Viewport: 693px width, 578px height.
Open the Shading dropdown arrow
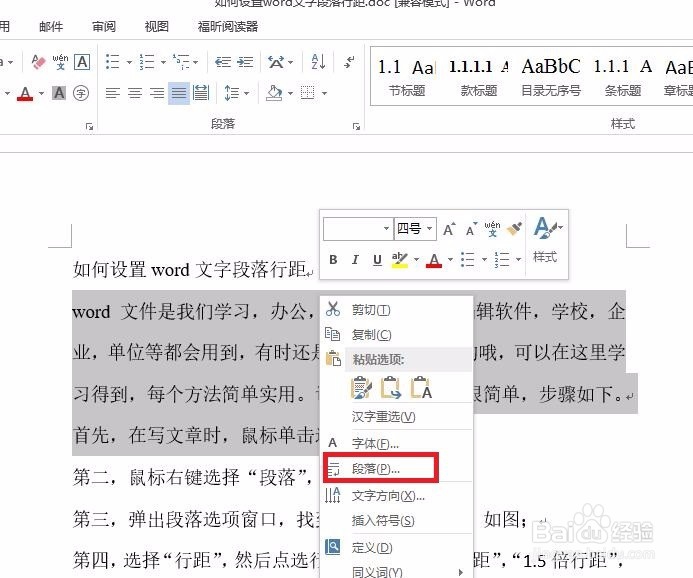(x=290, y=93)
